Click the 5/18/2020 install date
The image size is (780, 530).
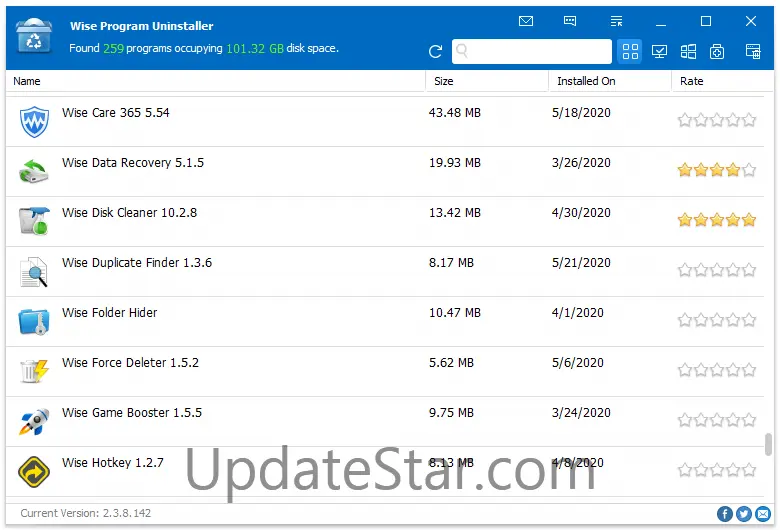click(x=581, y=113)
